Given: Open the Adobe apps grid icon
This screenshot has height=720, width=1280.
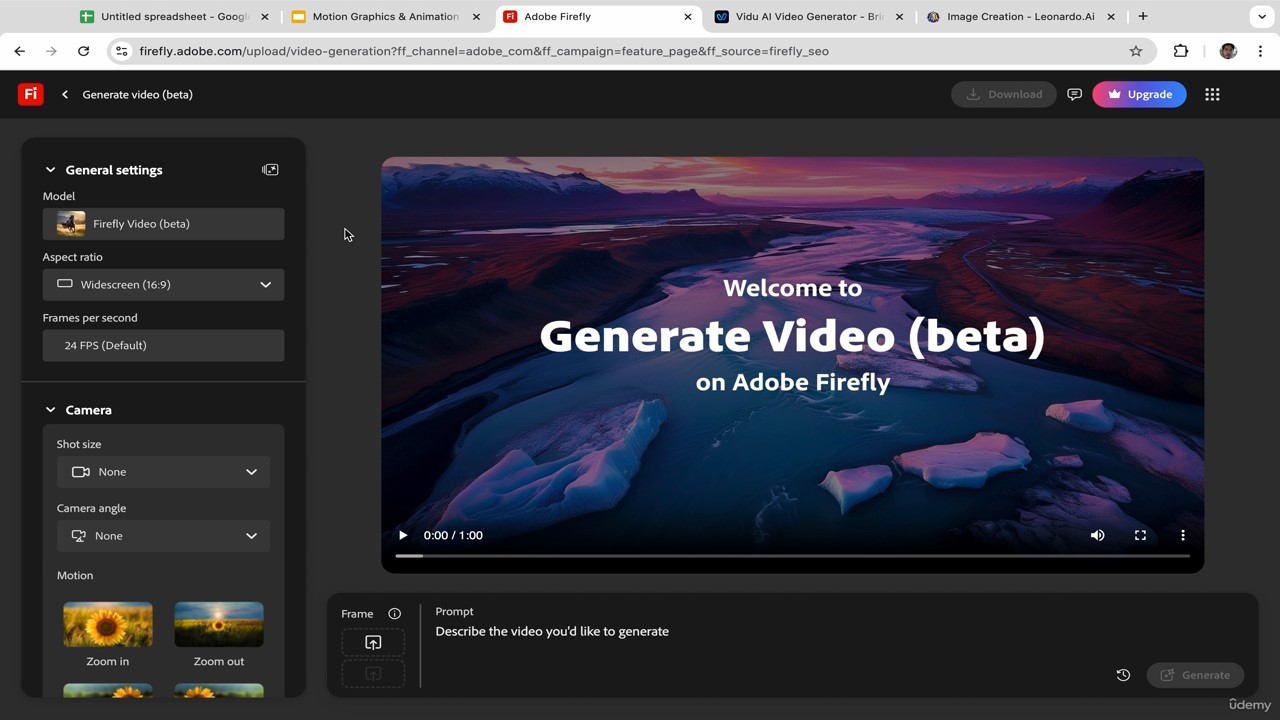Looking at the screenshot, I should [x=1212, y=94].
